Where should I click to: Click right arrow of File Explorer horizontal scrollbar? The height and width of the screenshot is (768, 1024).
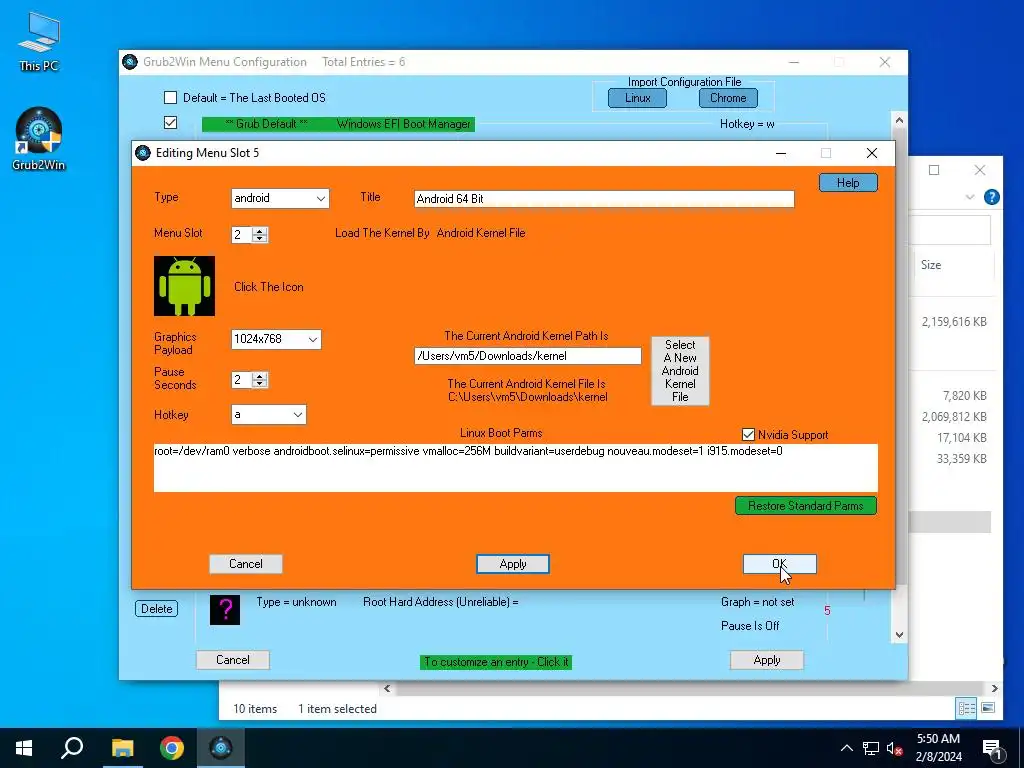pos(994,688)
